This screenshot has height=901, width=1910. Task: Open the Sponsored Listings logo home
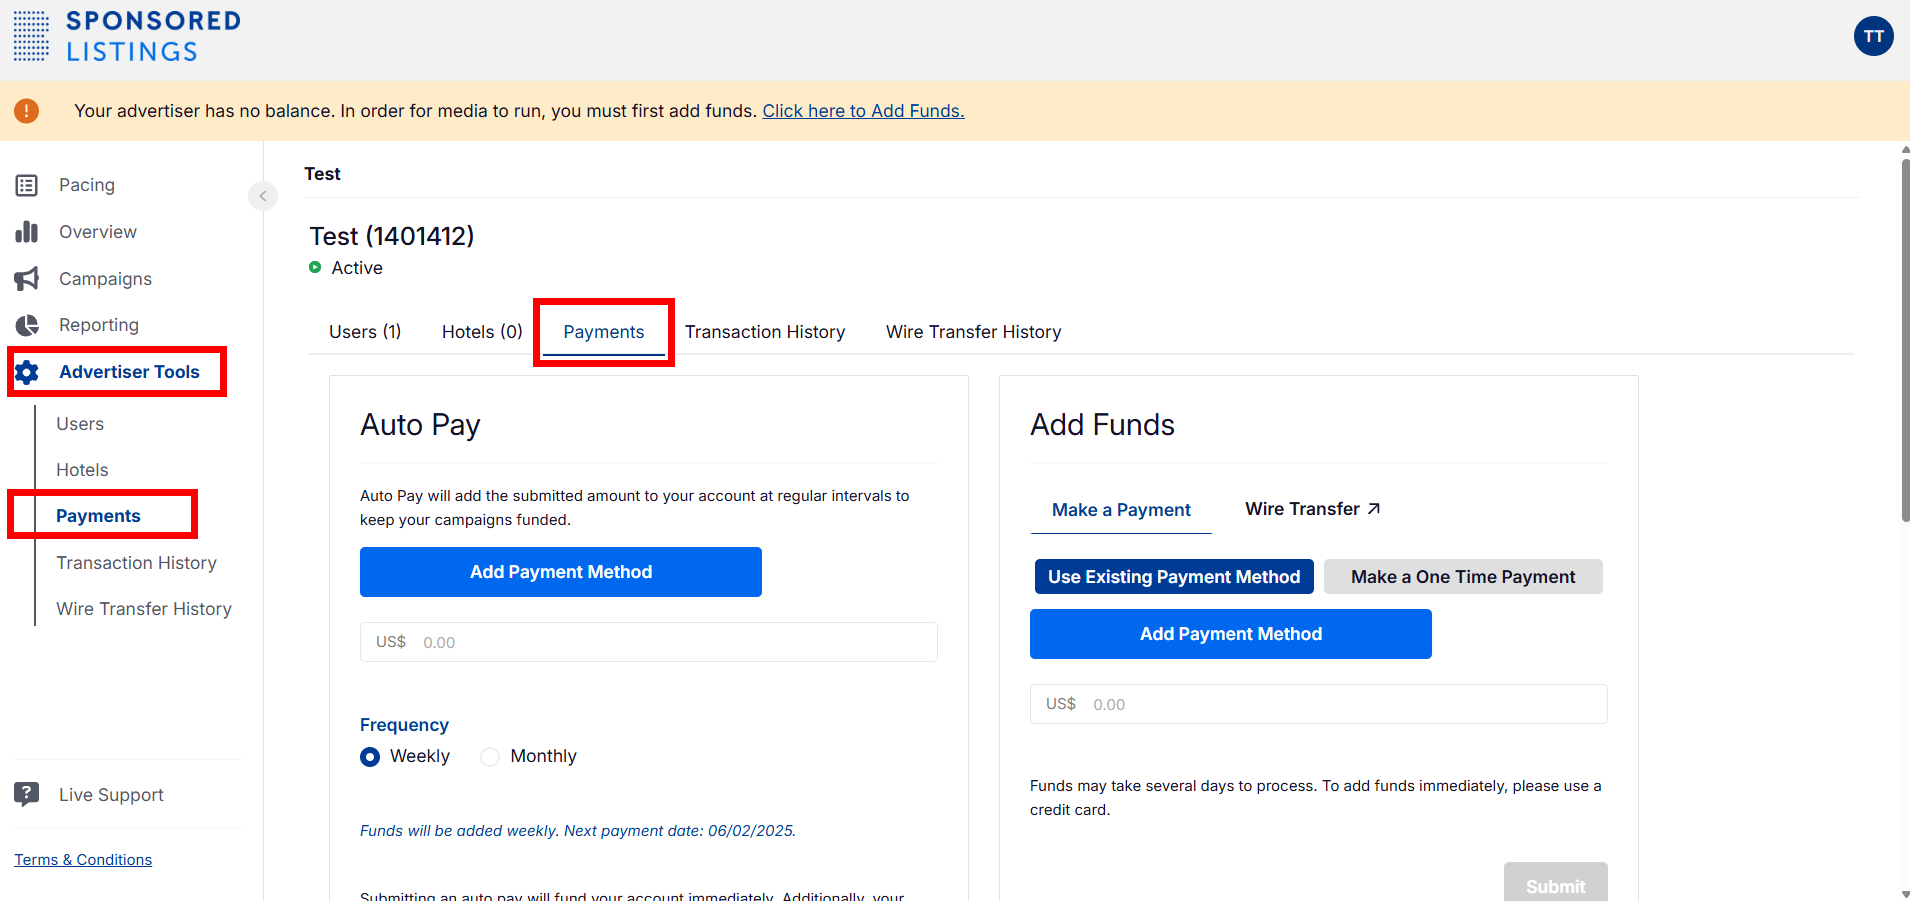tap(127, 37)
